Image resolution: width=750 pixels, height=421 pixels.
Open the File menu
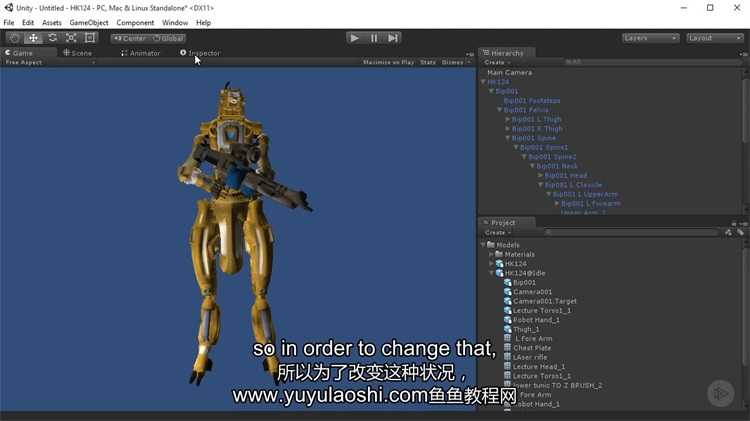[9, 22]
